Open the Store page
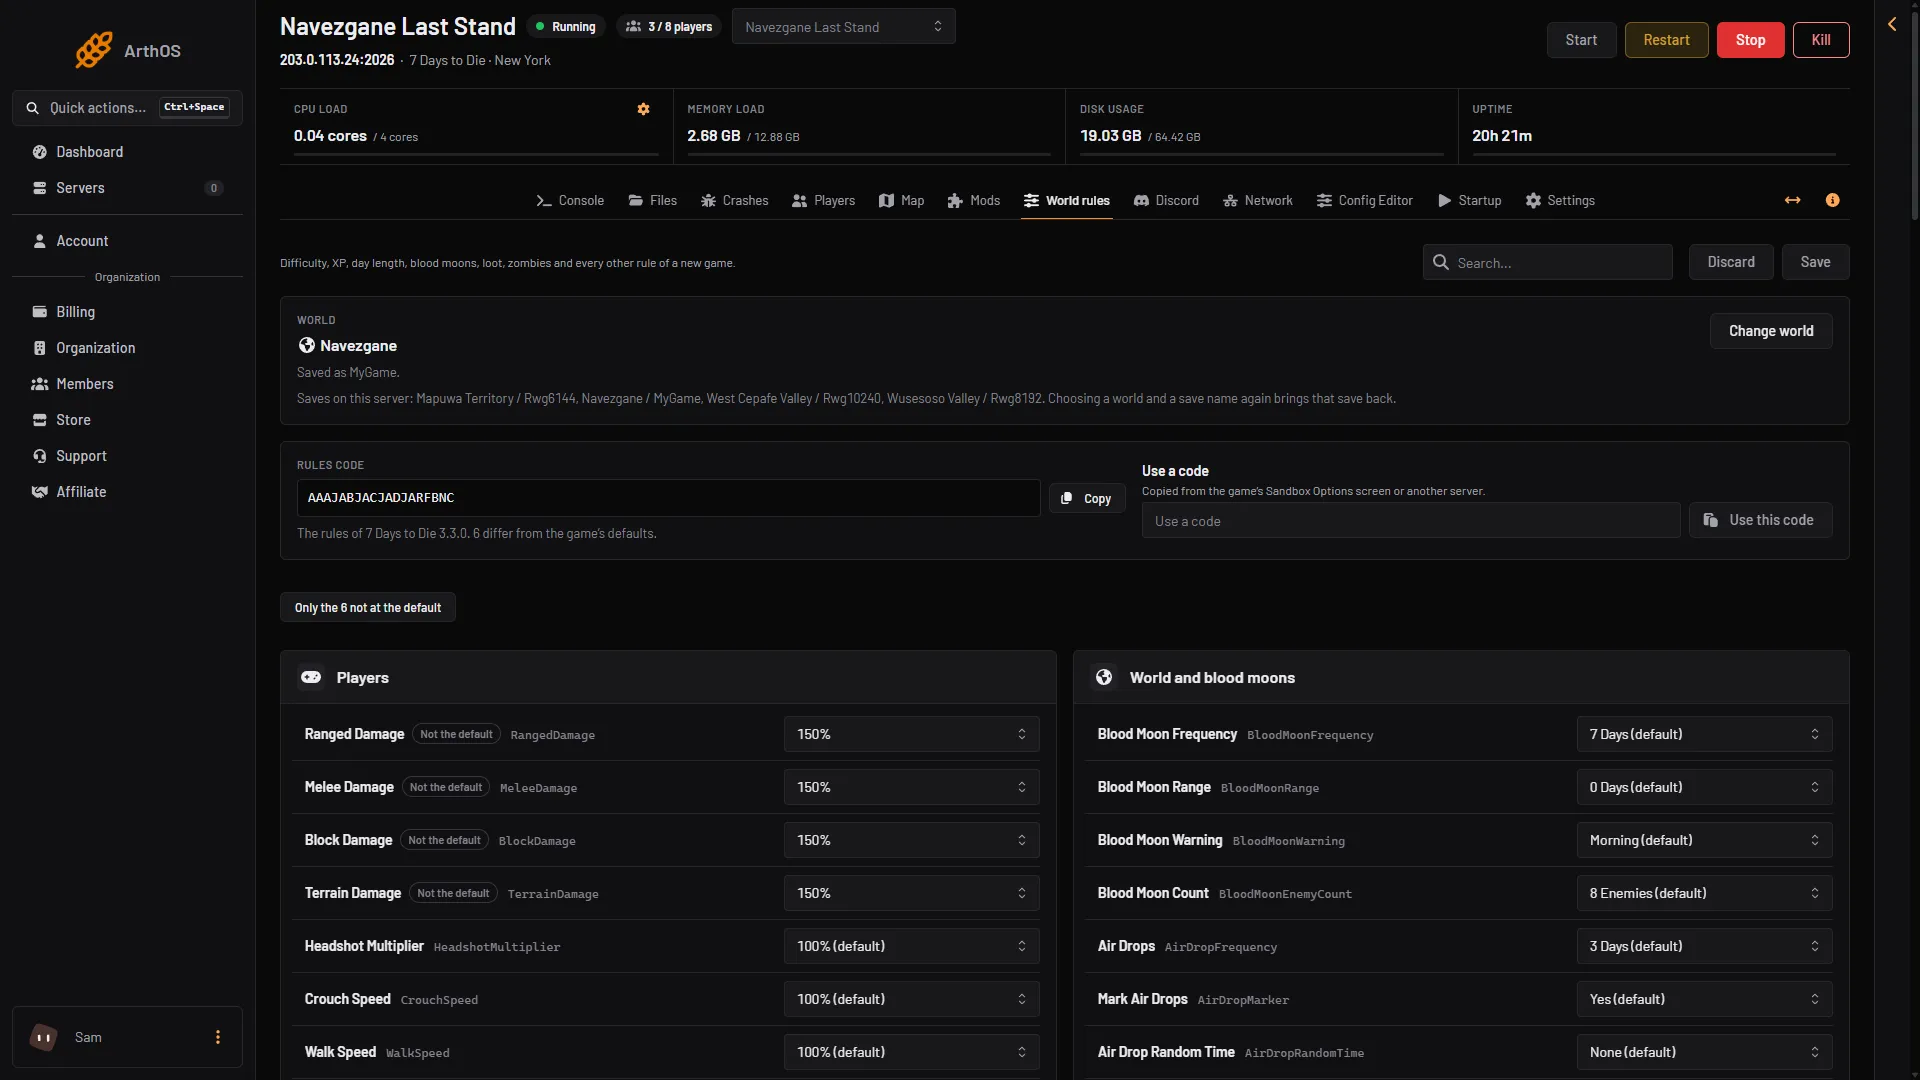1920x1080 pixels. coord(127,420)
